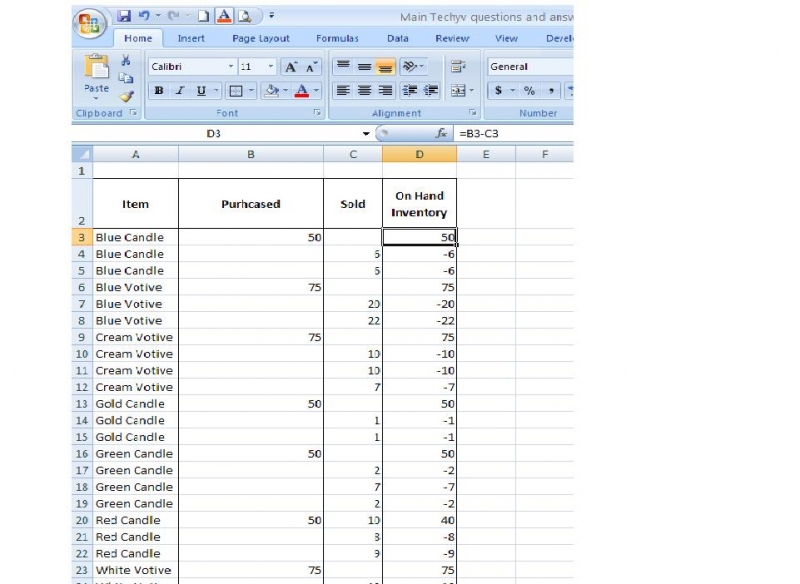Apply Italic formatting
Screen dimensions: 800x584
click(180, 91)
